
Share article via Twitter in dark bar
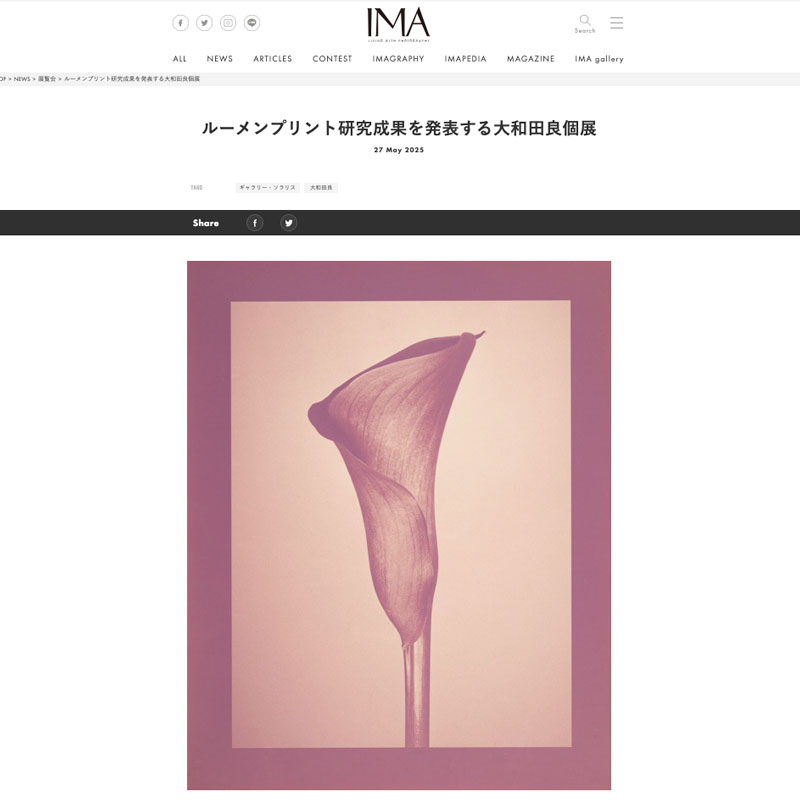[x=288, y=223]
